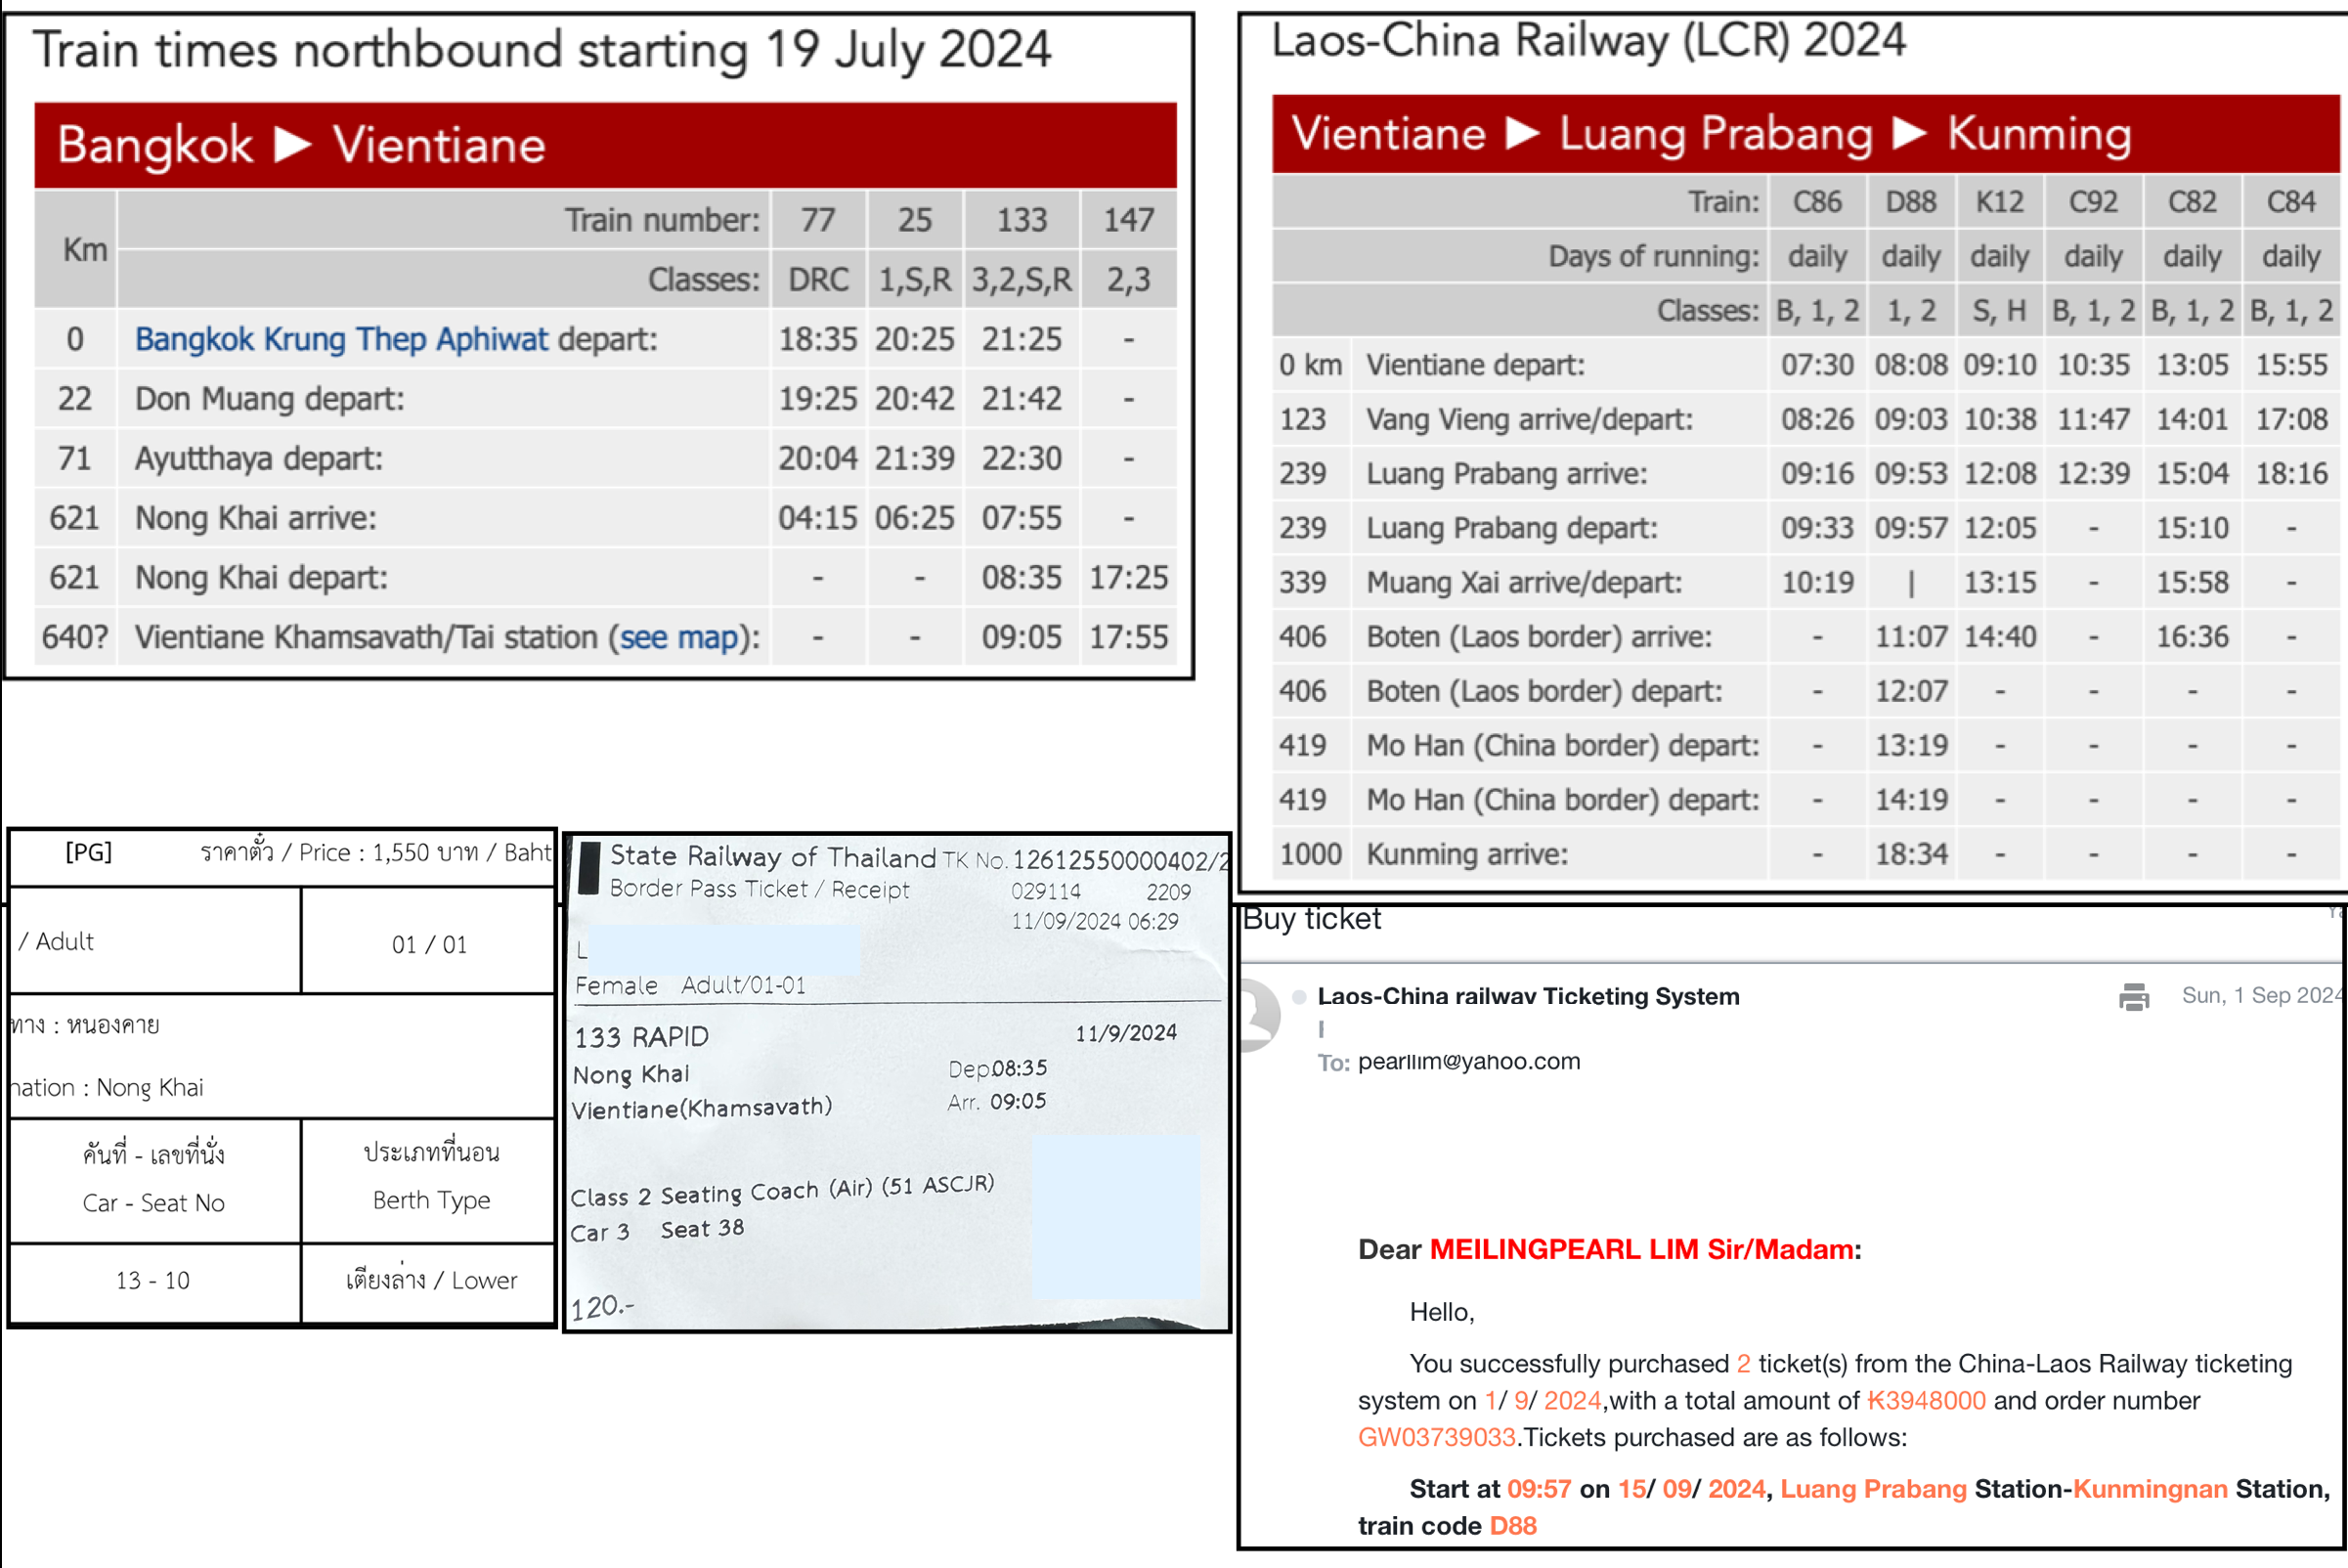
Task: Click the email date Sun, 1 Sep 2024
Action: pyautogui.click(x=2262, y=995)
